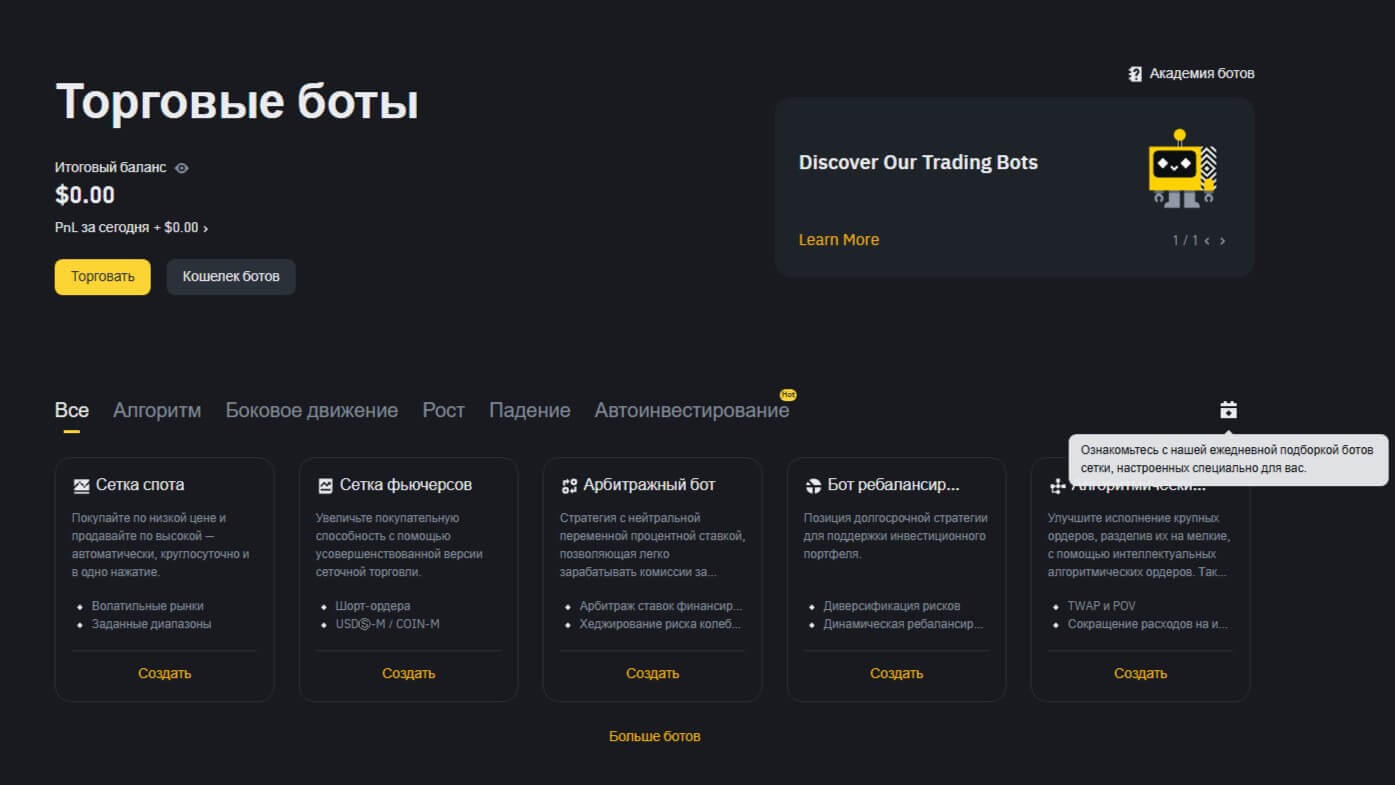
Task: Switch to the Алгоритм tab
Action: click(157, 411)
